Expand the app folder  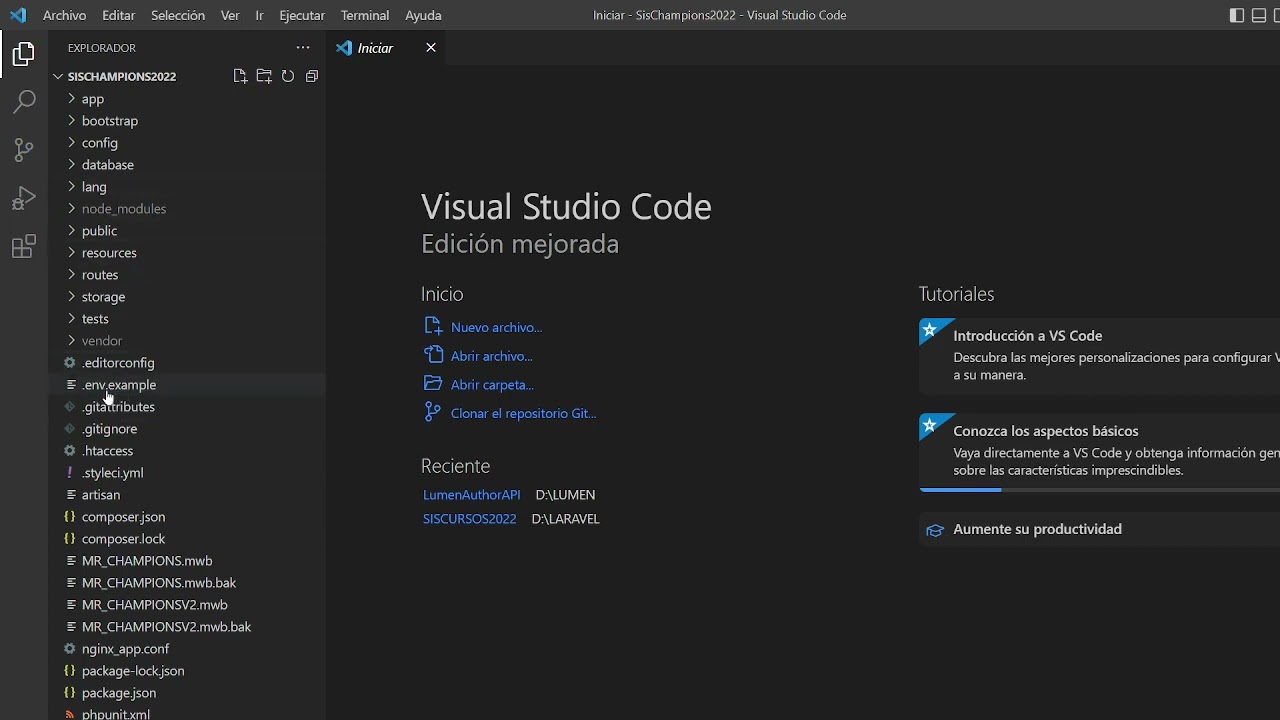point(93,99)
